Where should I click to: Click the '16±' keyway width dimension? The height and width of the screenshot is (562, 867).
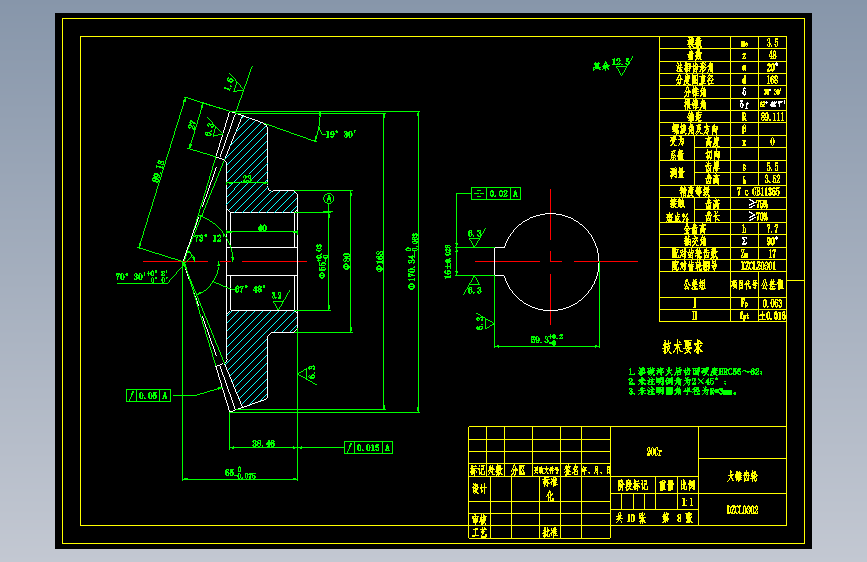(x=448, y=261)
